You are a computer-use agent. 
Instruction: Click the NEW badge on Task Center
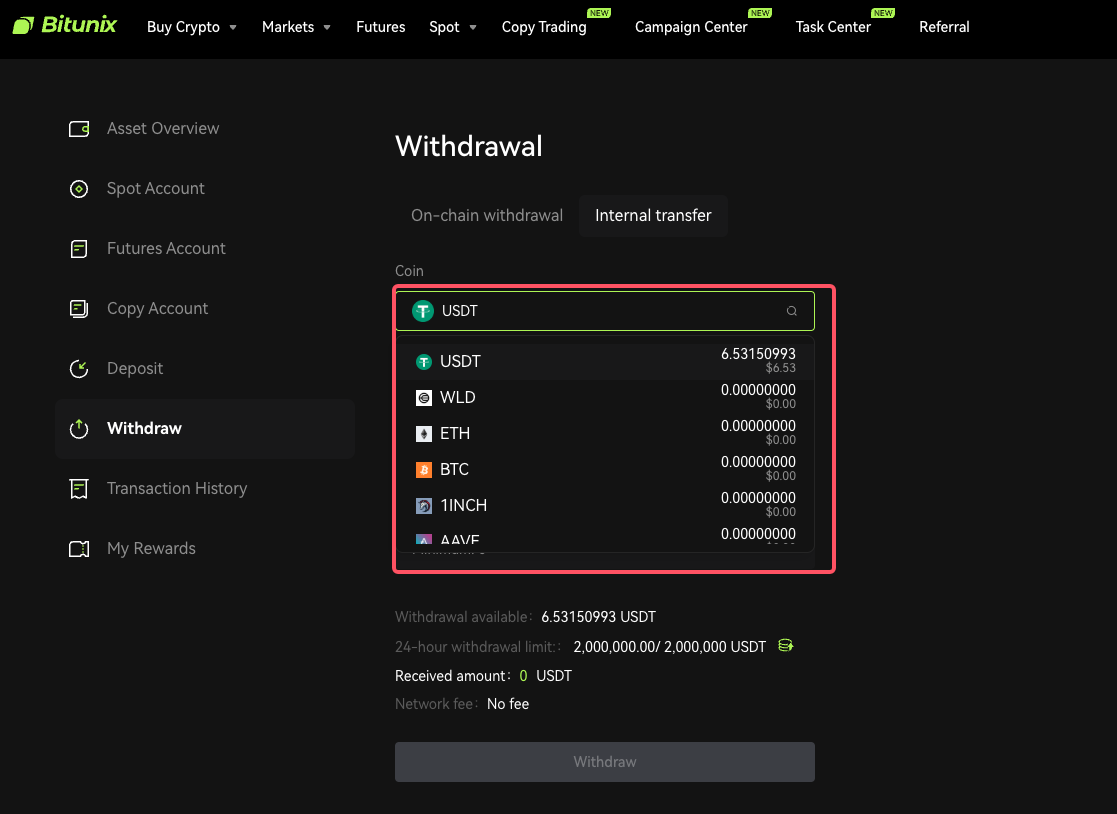click(883, 13)
